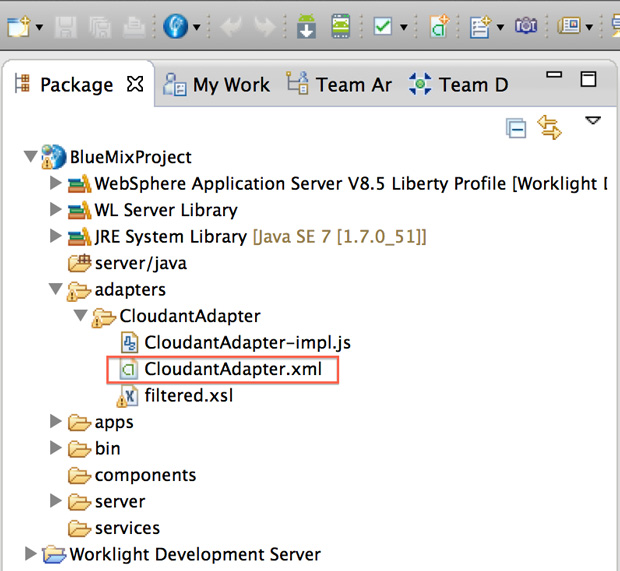Open the document list icon dropdown arrow

pos(500,27)
